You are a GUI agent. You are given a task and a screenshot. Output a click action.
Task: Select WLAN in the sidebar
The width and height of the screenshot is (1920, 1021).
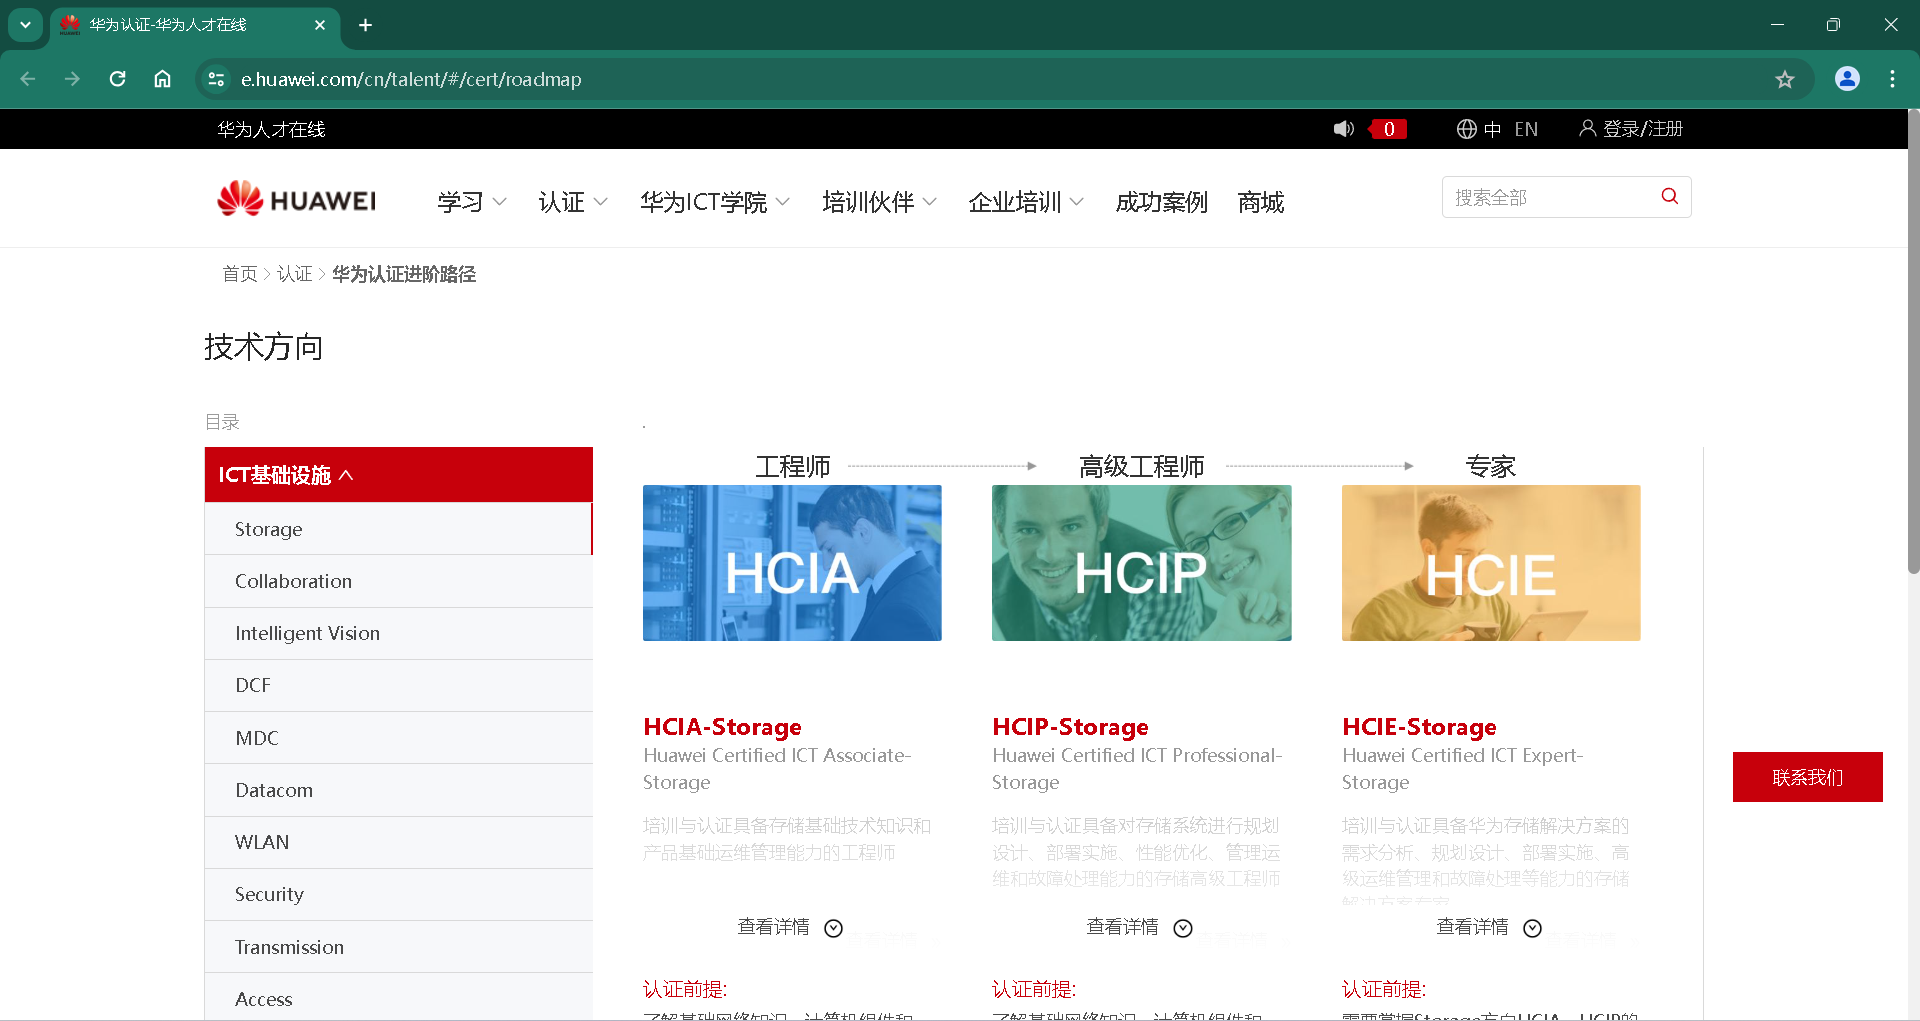399,842
